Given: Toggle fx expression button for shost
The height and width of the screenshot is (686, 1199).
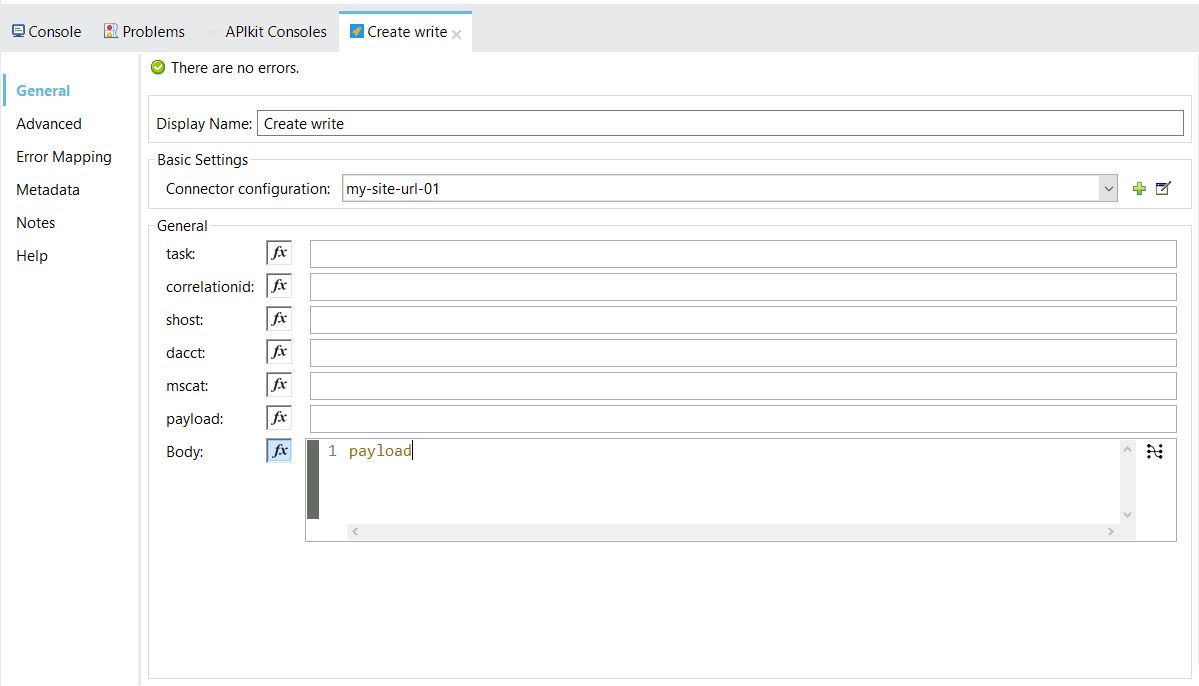Looking at the screenshot, I should pyautogui.click(x=279, y=319).
